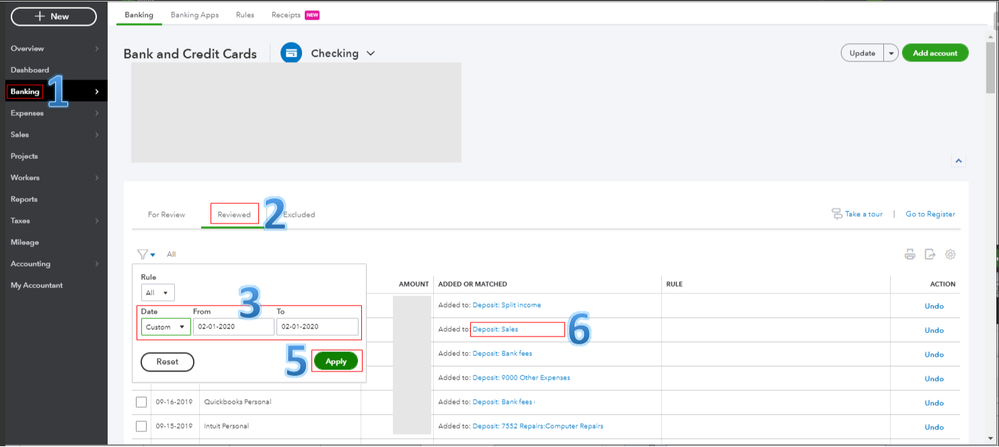Click the Apply filter button
999x447 pixels.
click(x=336, y=362)
